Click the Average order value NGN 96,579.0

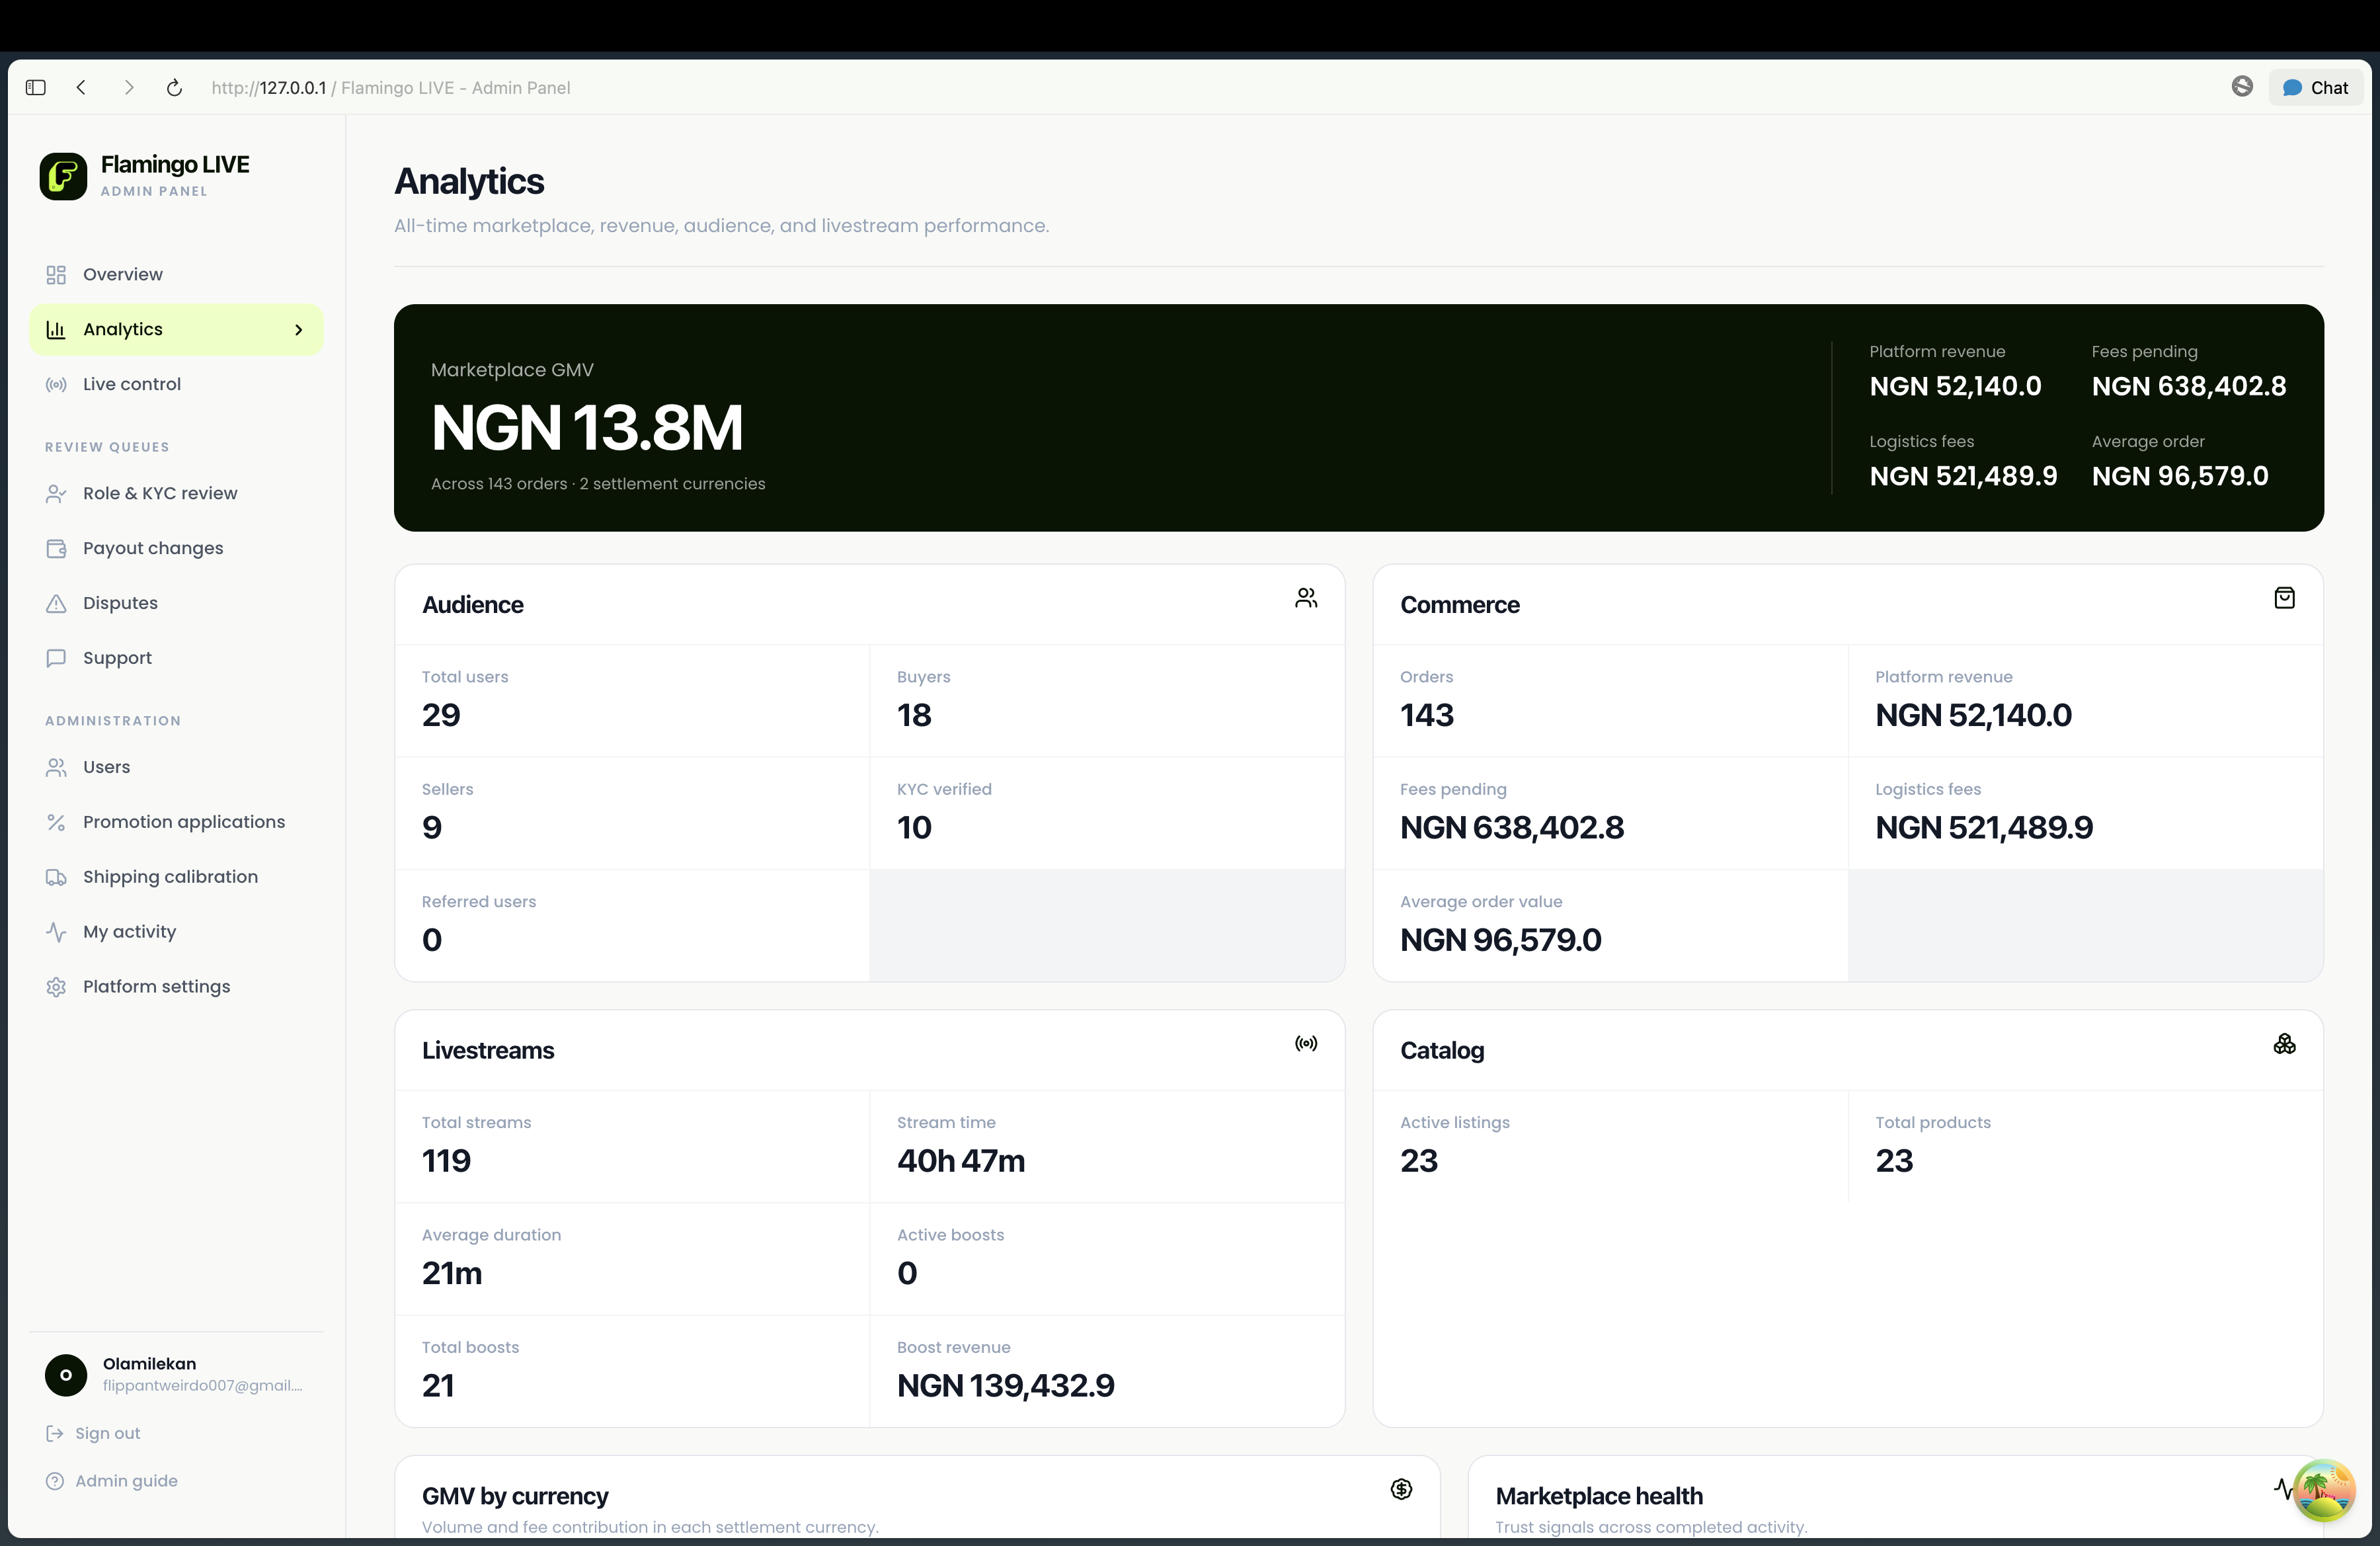[1501, 941]
